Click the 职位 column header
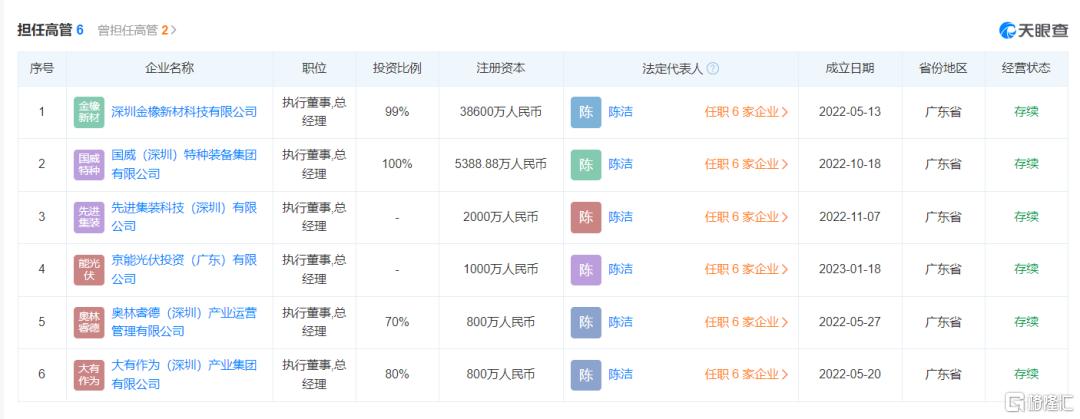The width and height of the screenshot is (1080, 419). [314, 68]
